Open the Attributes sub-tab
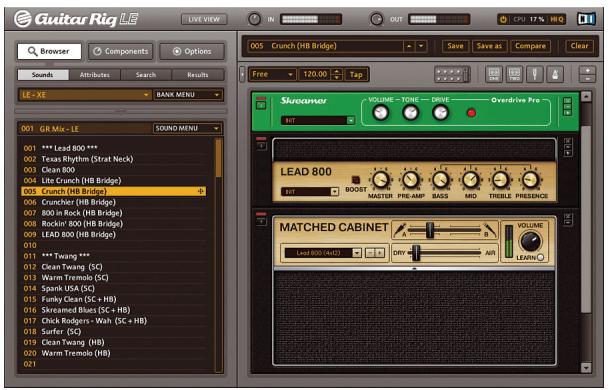Image resolution: width=609 pixels, height=390 pixels. click(x=94, y=75)
